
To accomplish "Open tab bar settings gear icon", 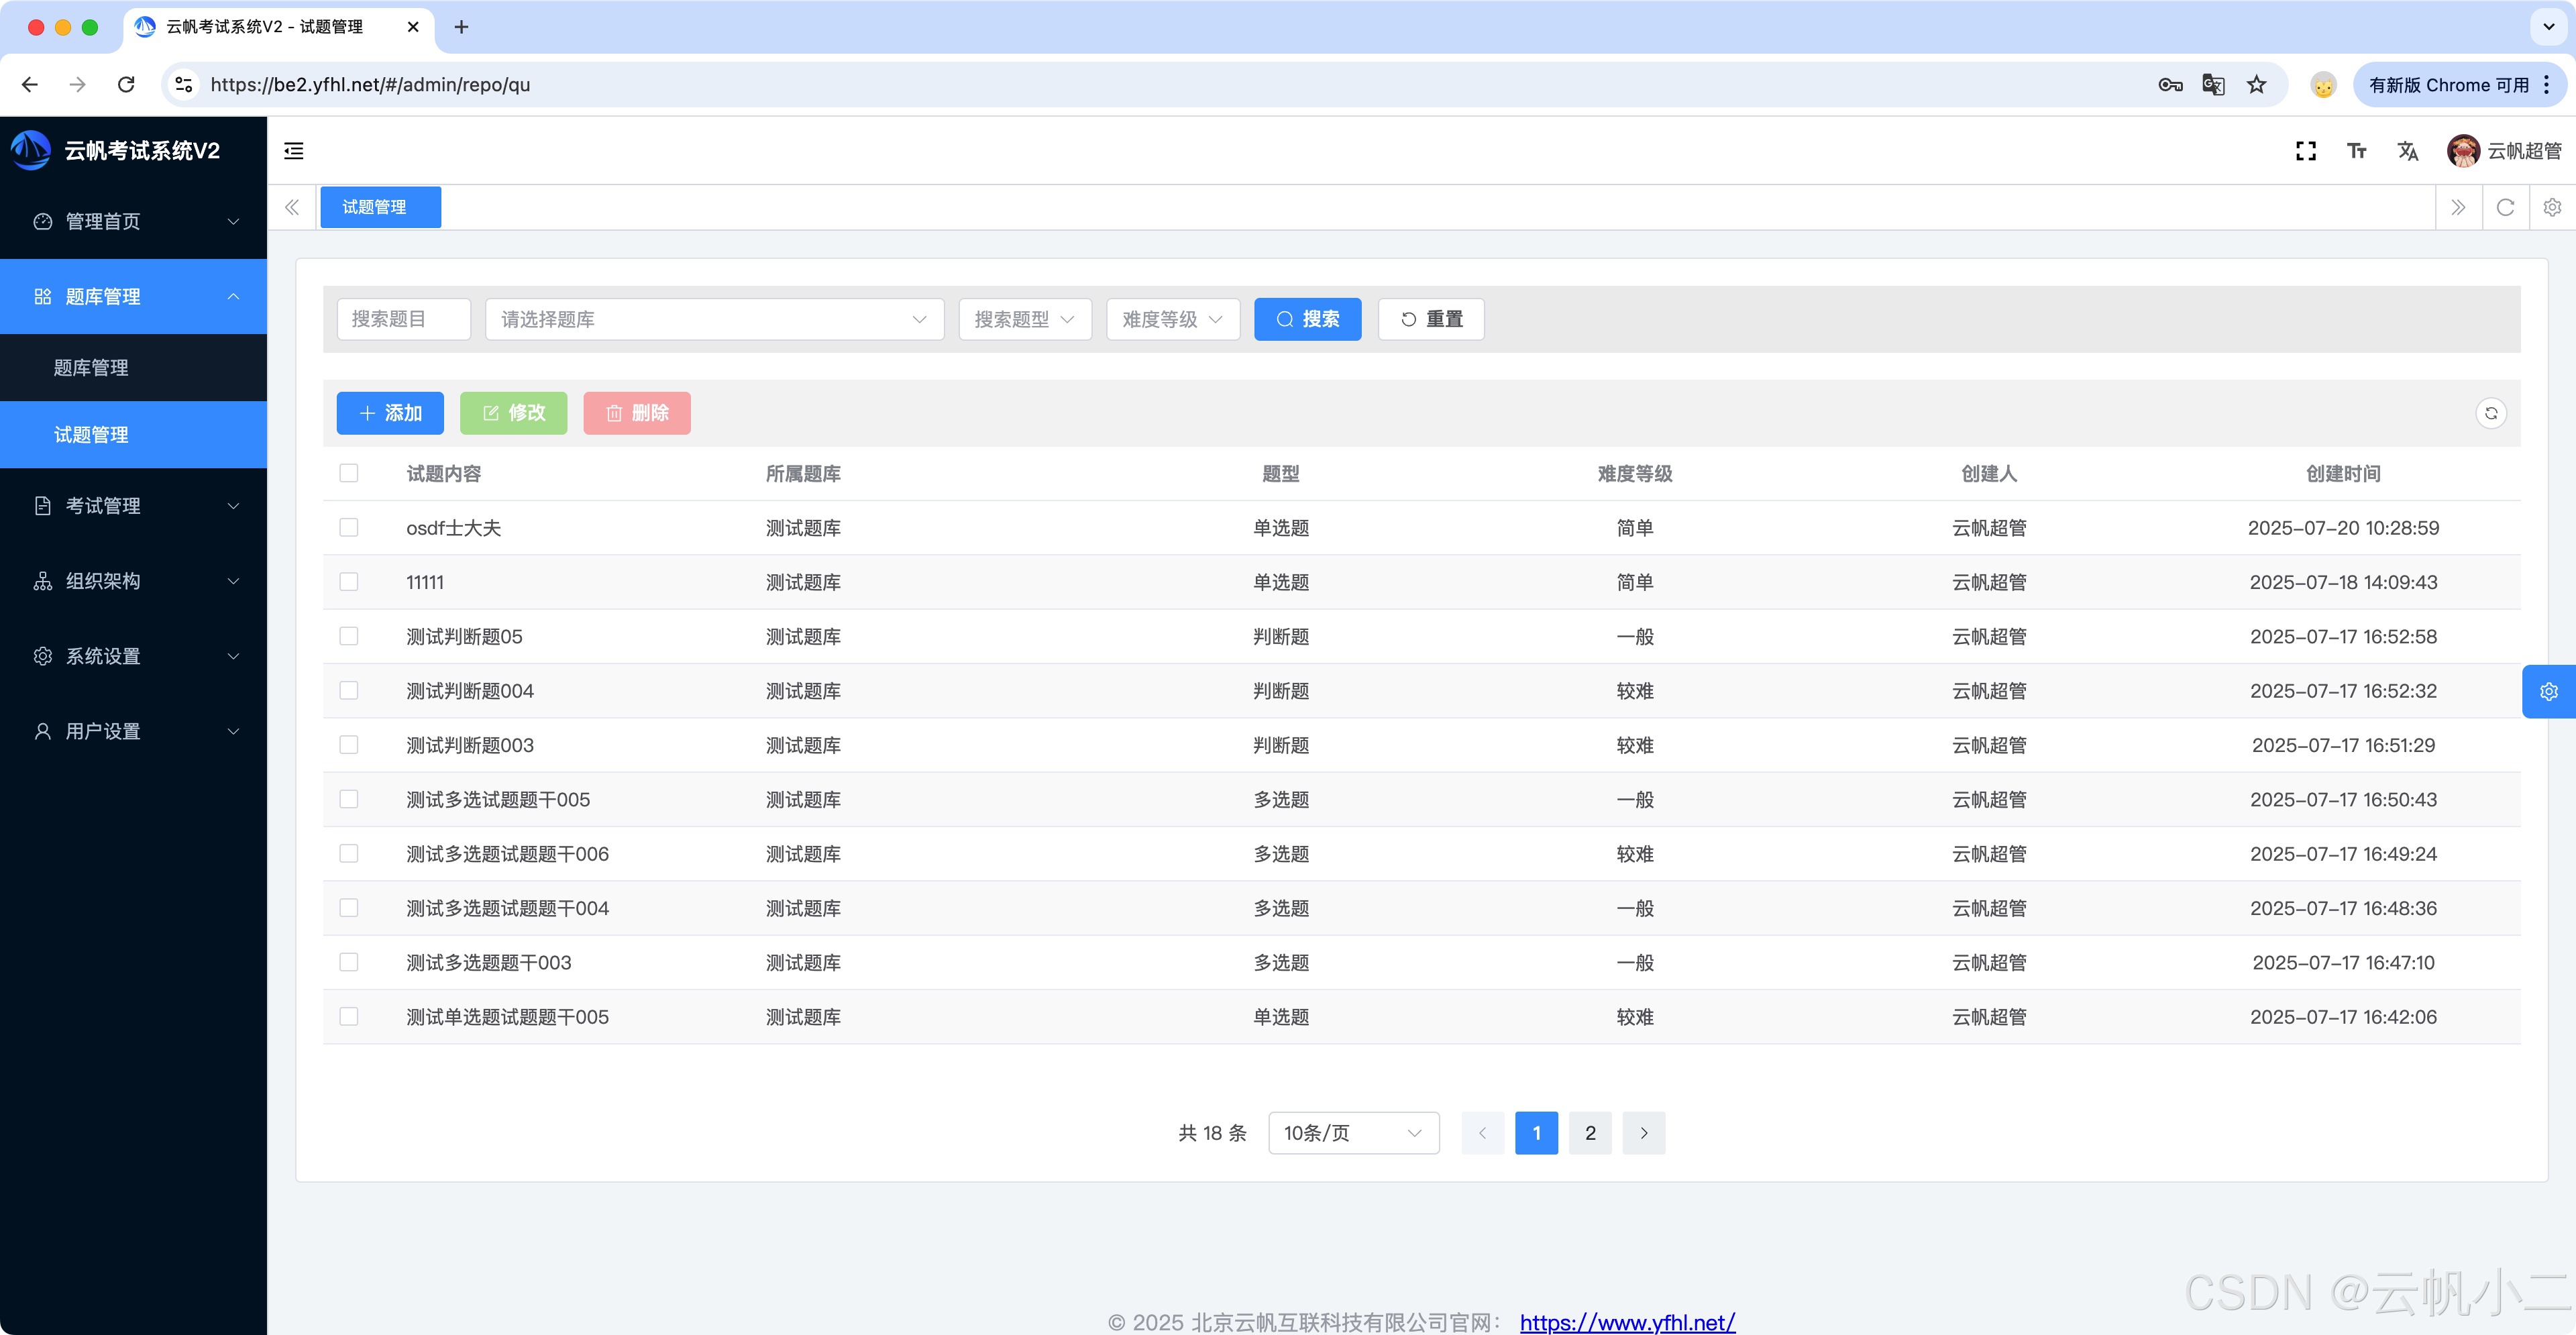I will click(x=2552, y=207).
